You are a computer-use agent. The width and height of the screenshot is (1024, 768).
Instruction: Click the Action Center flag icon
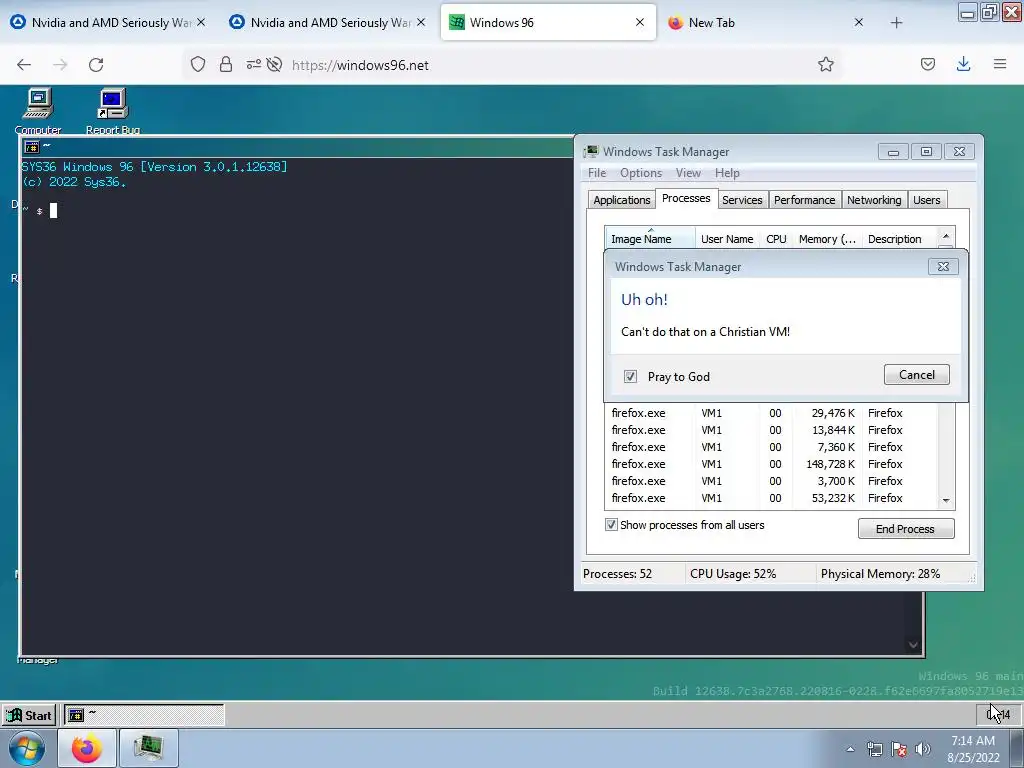coord(899,749)
